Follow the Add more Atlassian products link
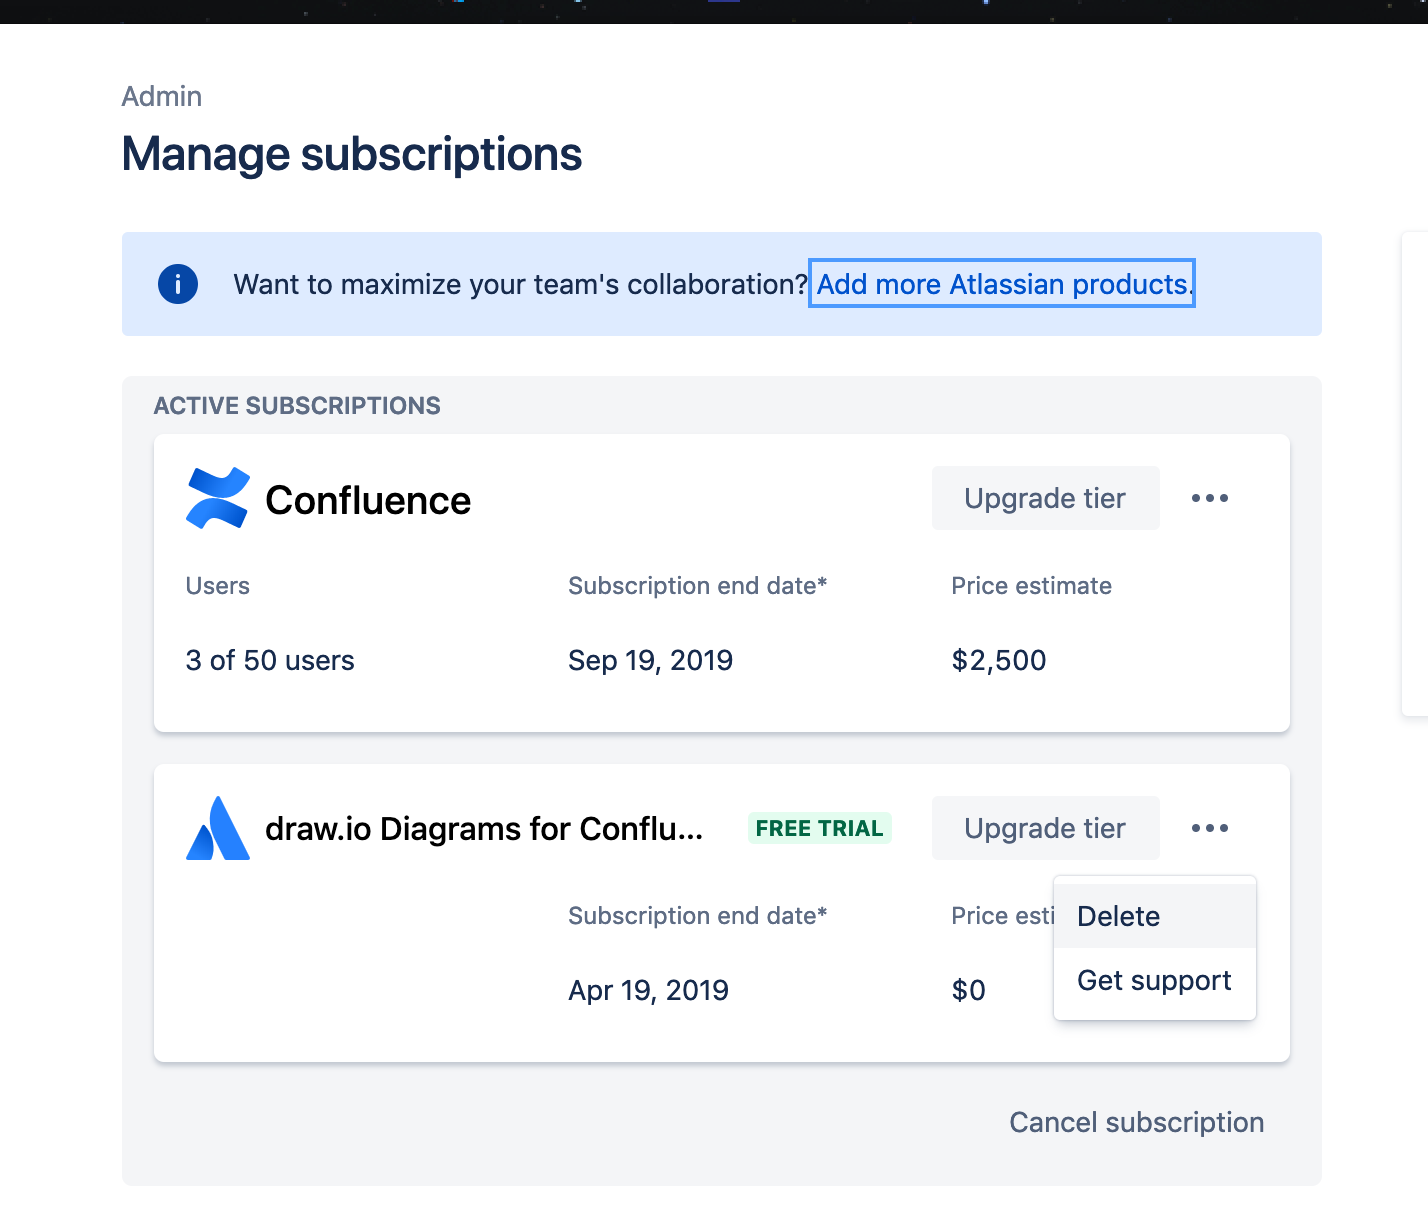1428x1230 pixels. pos(1001,284)
